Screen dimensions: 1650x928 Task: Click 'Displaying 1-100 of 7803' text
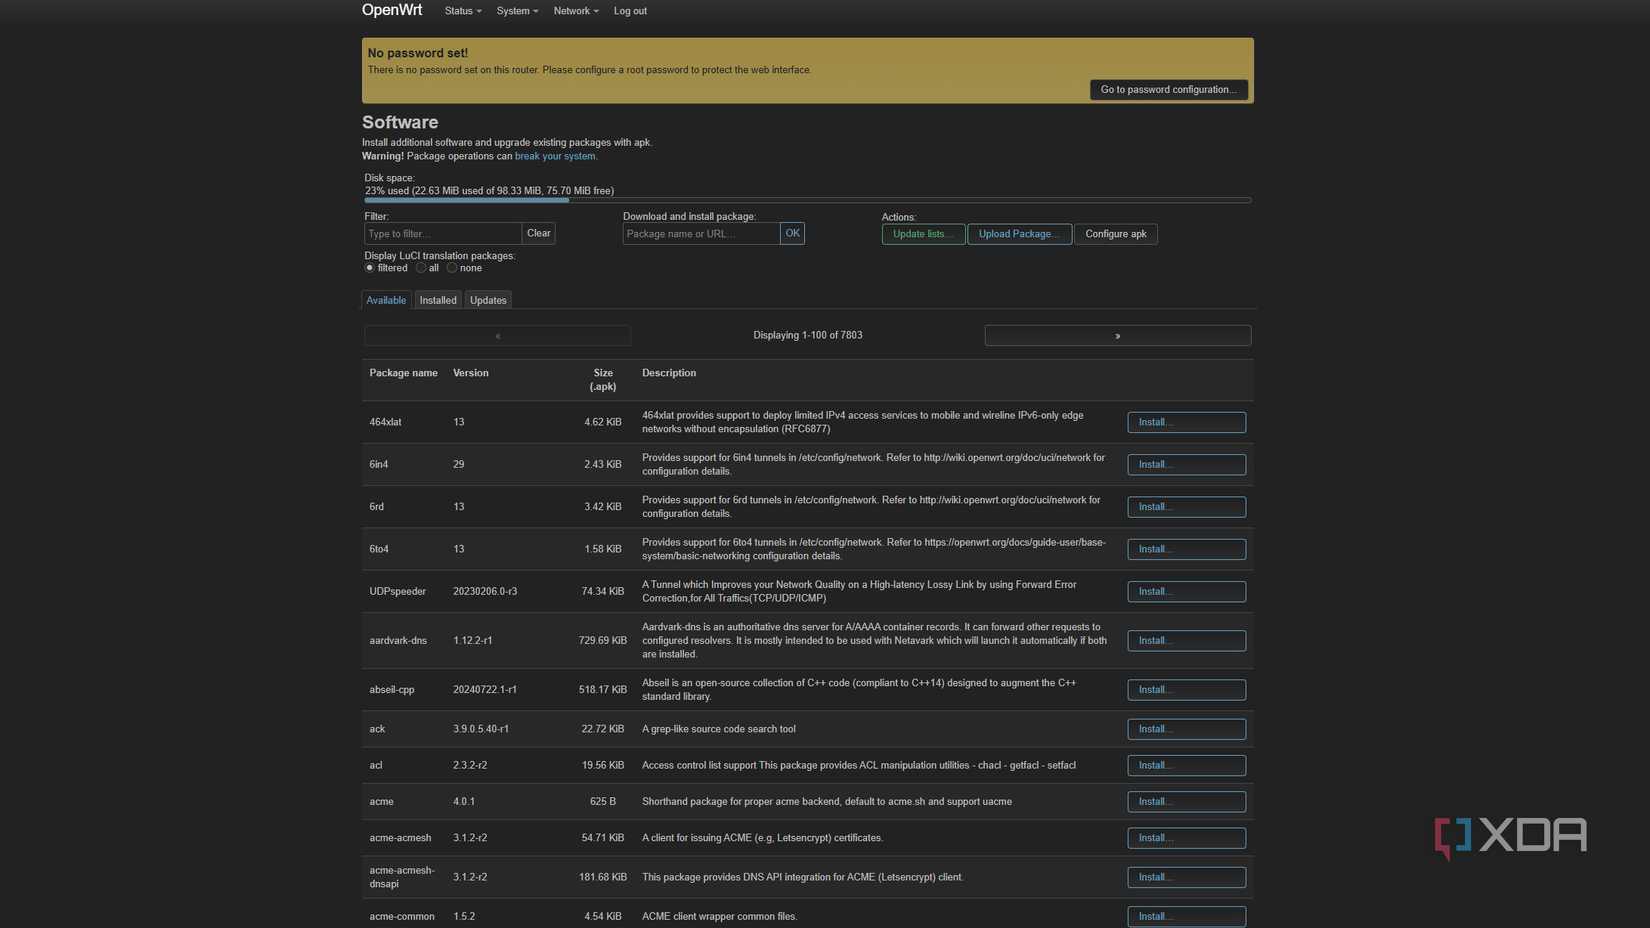point(808,336)
